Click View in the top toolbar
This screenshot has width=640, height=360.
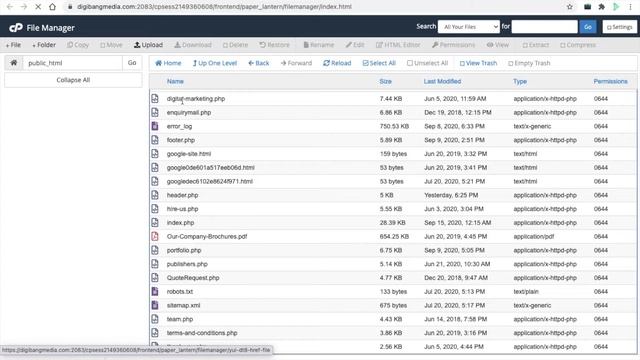tap(498, 45)
